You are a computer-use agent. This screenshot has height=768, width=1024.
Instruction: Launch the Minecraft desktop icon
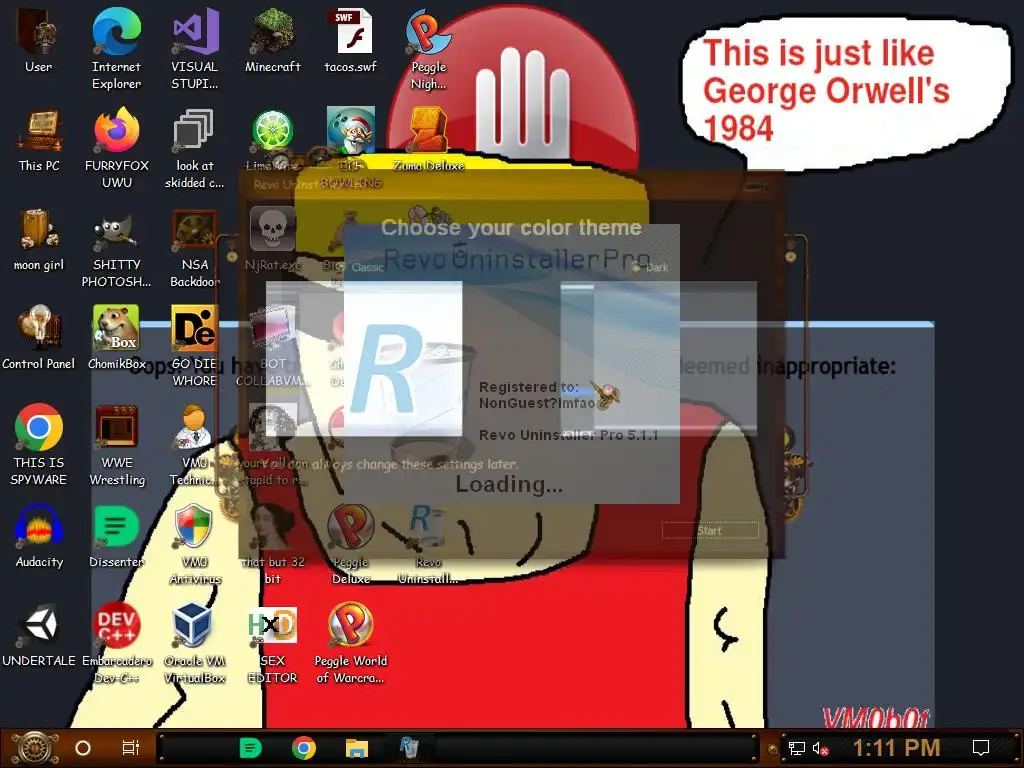click(x=272, y=40)
